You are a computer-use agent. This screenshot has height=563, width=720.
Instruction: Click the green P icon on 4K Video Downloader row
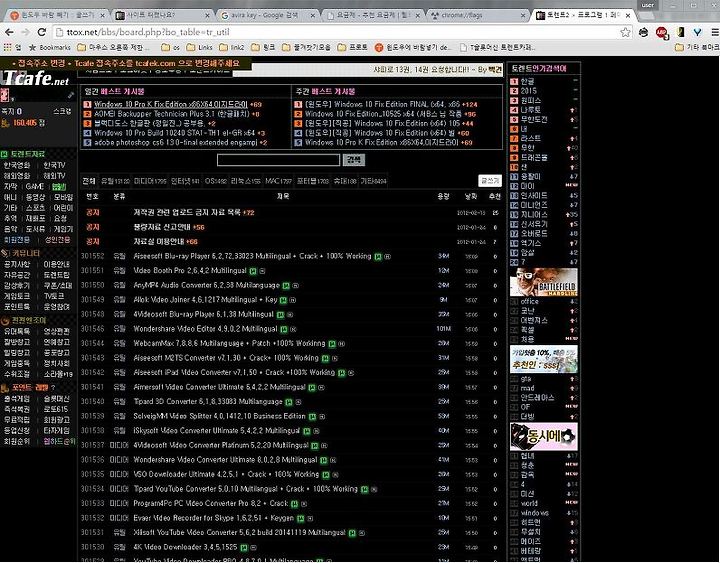click(x=244, y=548)
